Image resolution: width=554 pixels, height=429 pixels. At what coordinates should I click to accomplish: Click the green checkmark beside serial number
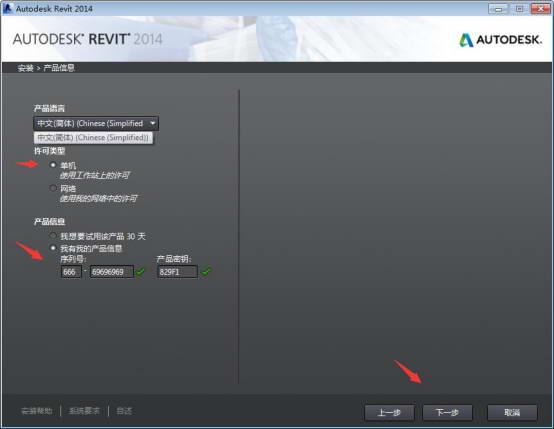(x=140, y=272)
